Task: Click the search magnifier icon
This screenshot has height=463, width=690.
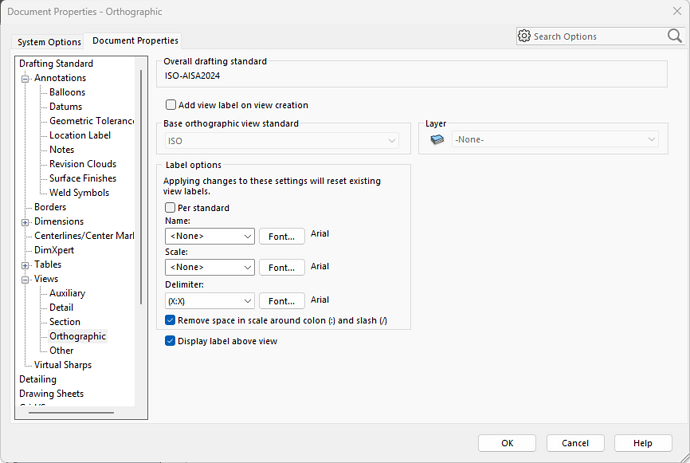Action: (674, 36)
